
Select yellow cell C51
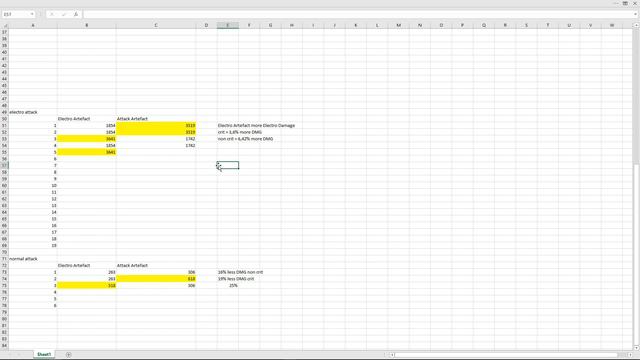pyautogui.click(x=156, y=125)
